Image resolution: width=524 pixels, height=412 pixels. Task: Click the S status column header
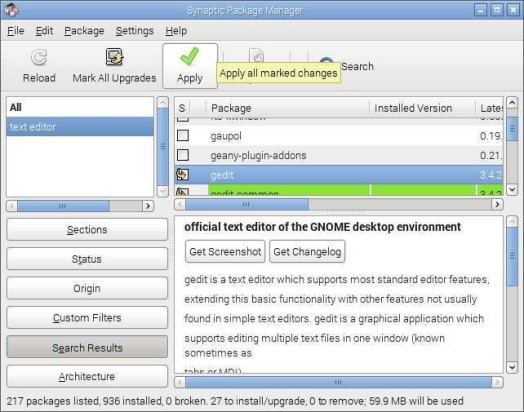tap(182, 108)
